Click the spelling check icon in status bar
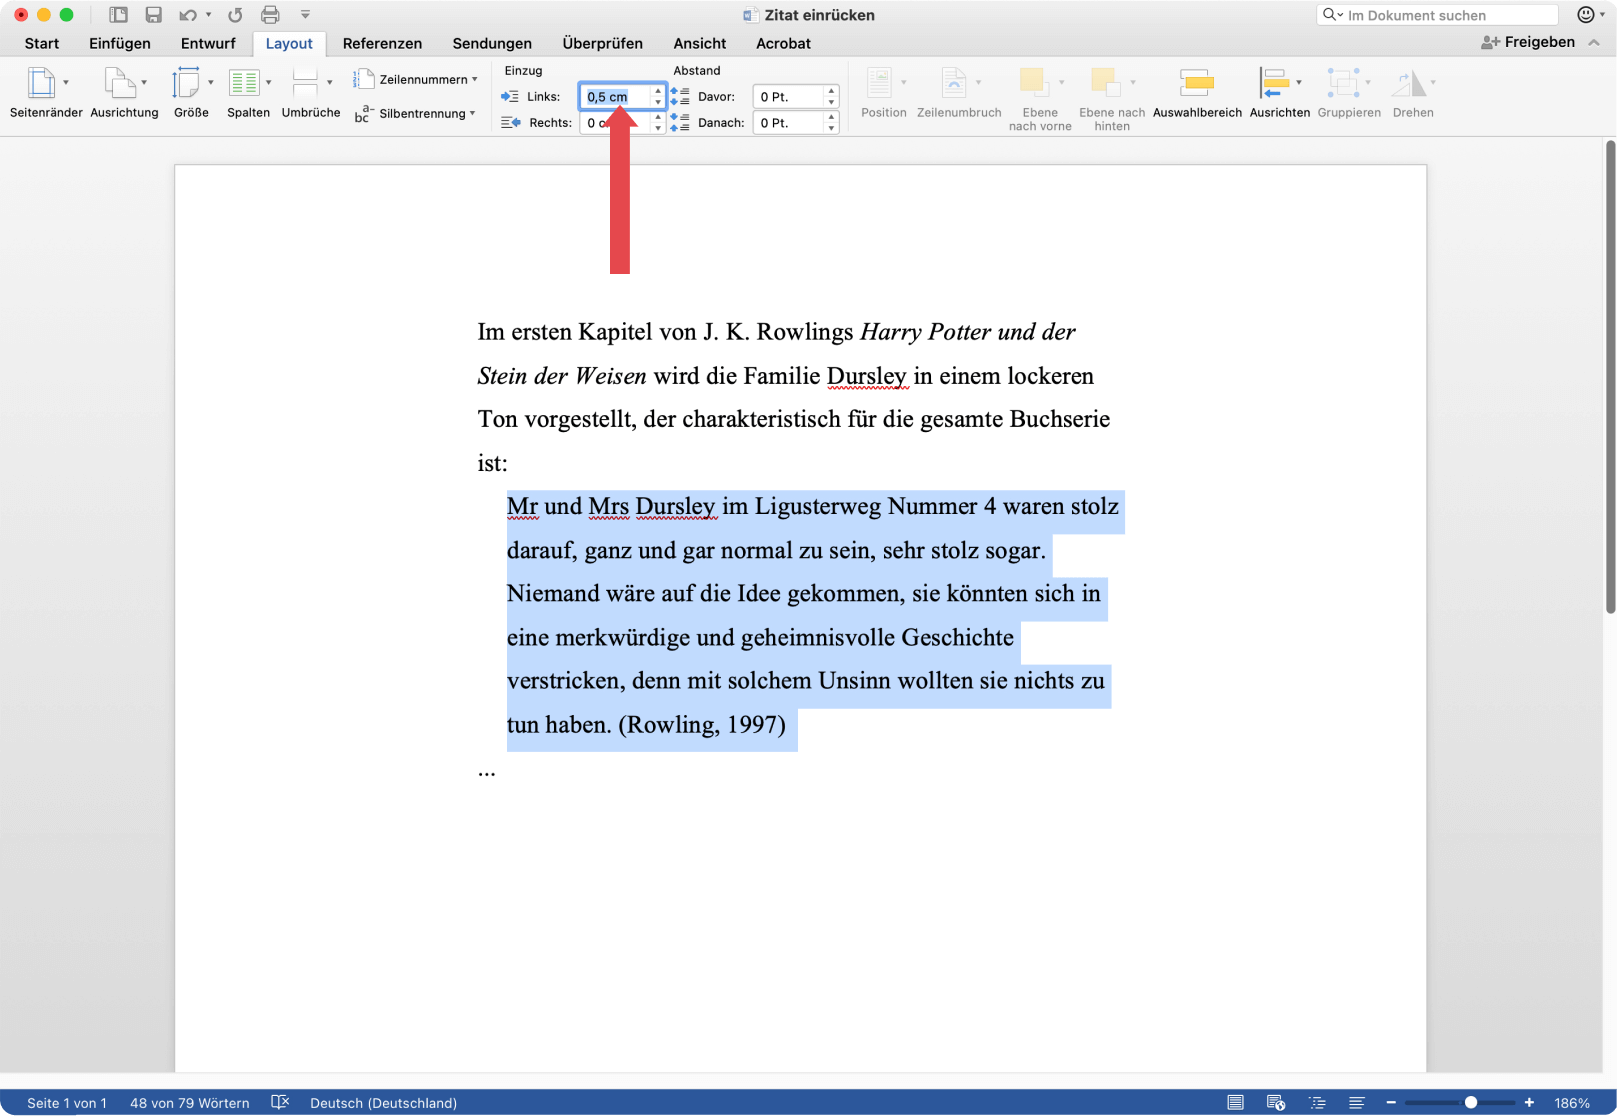 point(280,1102)
